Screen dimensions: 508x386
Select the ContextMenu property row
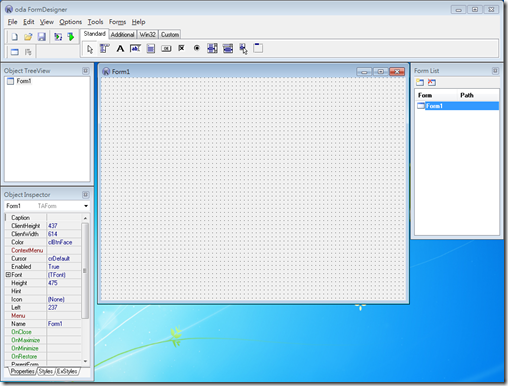click(43, 250)
